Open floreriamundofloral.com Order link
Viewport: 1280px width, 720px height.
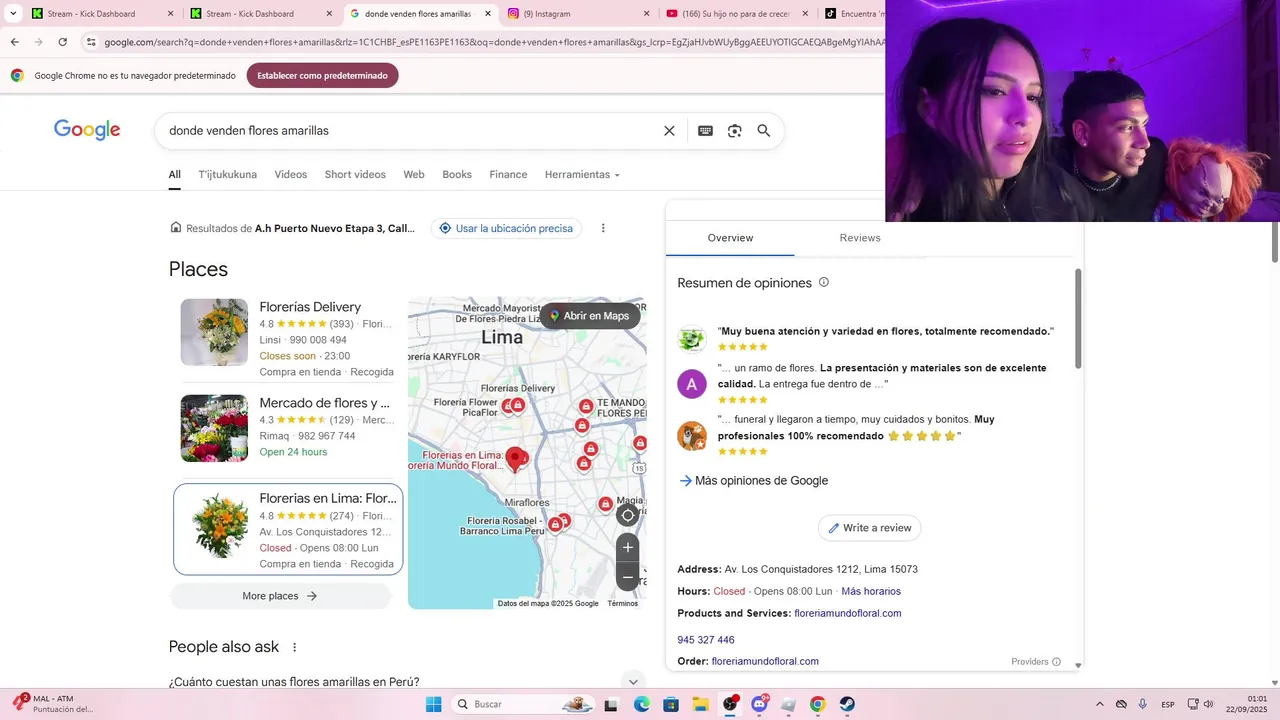click(765, 661)
